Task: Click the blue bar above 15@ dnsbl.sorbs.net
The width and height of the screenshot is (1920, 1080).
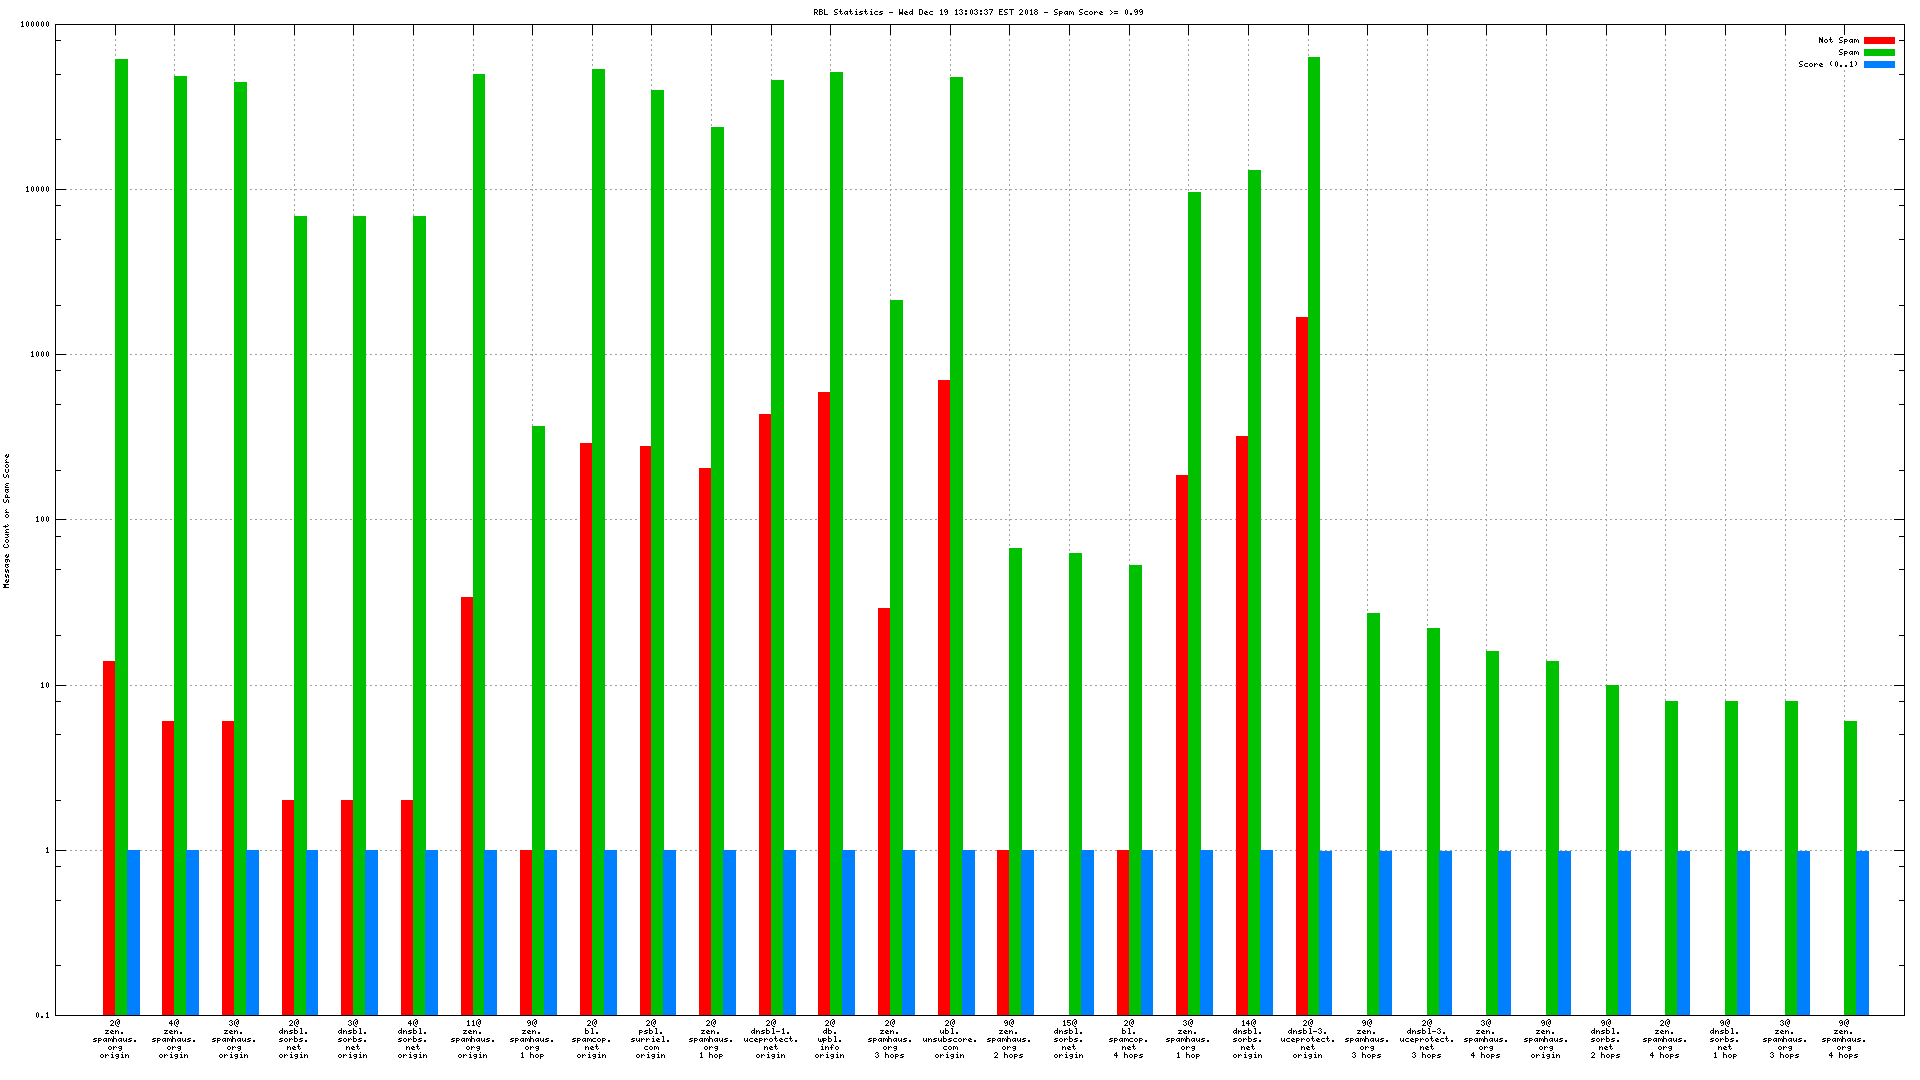Action: tap(1087, 932)
